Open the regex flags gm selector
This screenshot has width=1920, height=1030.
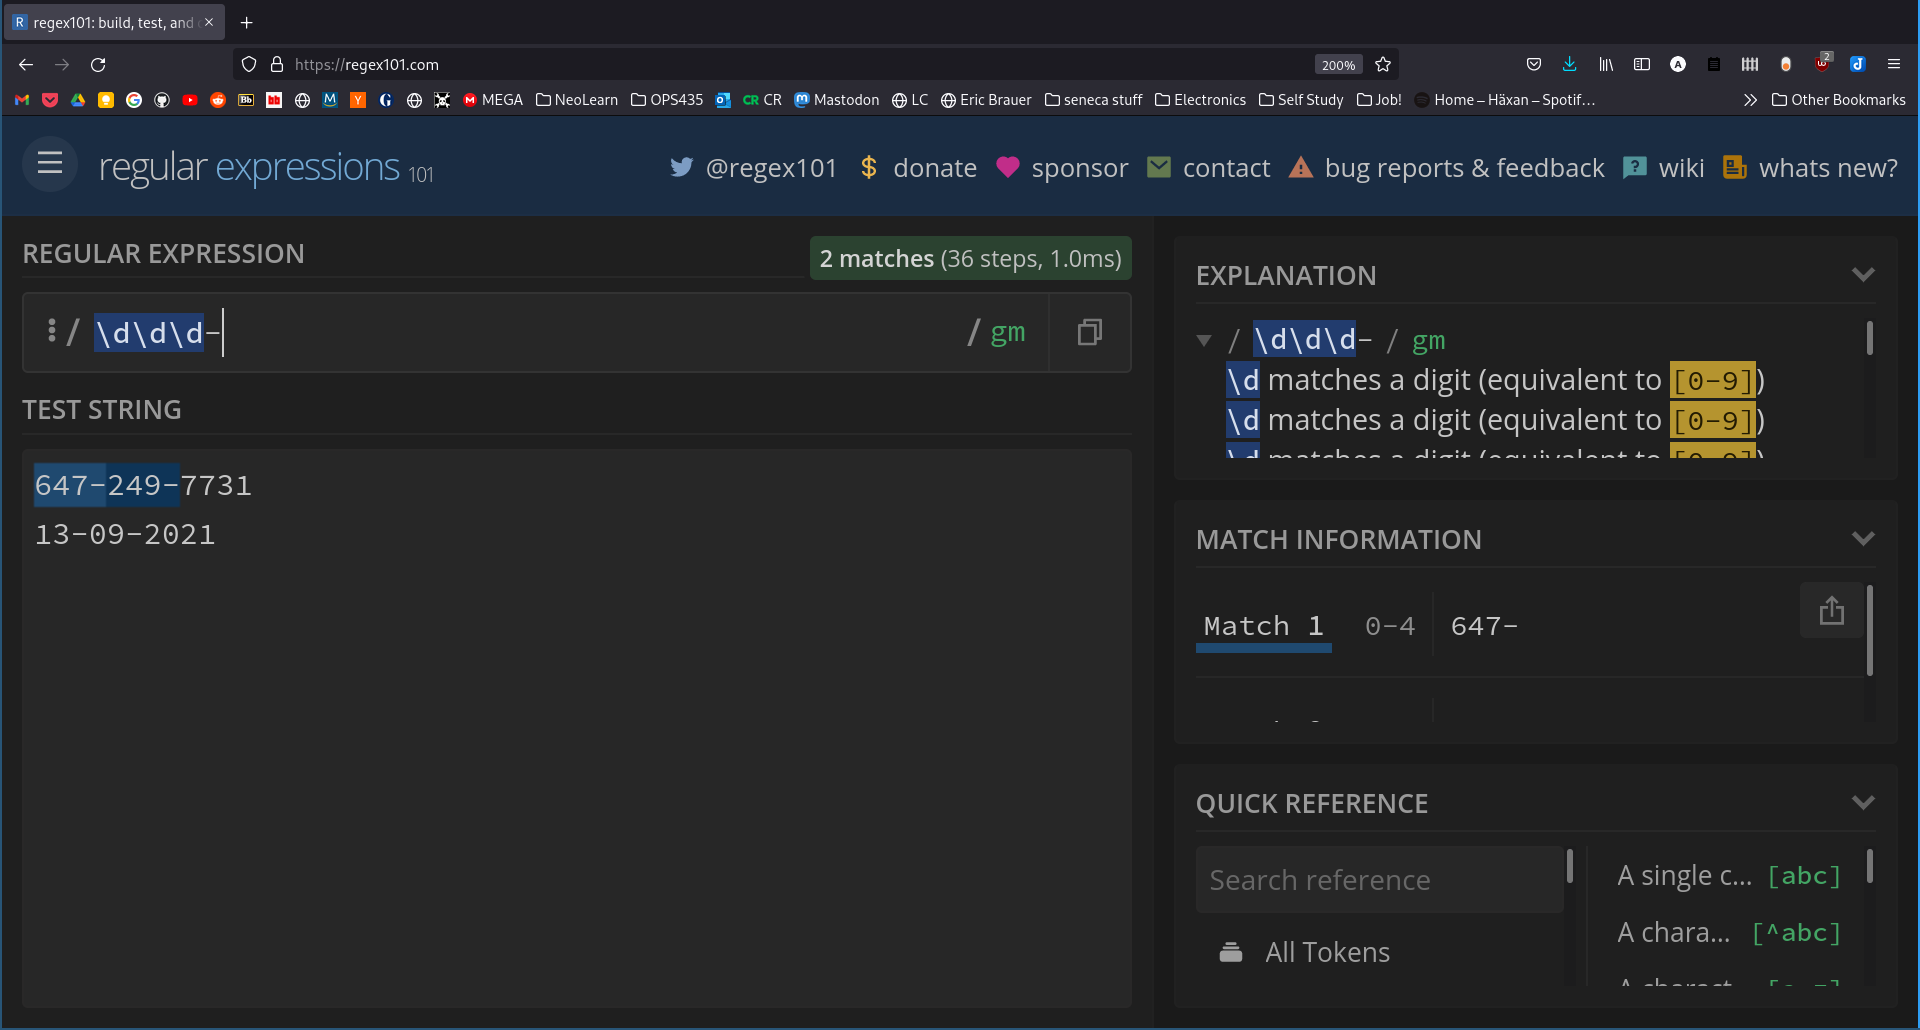(1007, 332)
